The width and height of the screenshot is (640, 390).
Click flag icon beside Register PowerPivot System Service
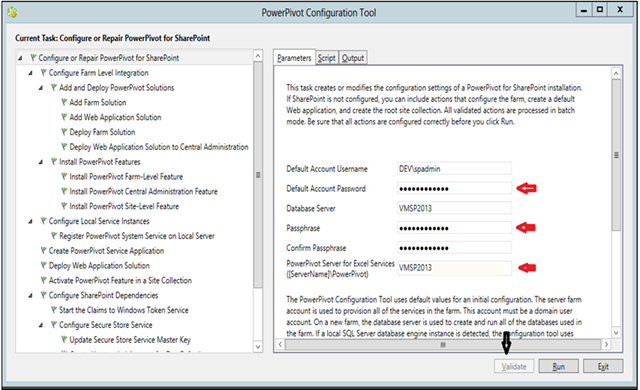pos(54,235)
